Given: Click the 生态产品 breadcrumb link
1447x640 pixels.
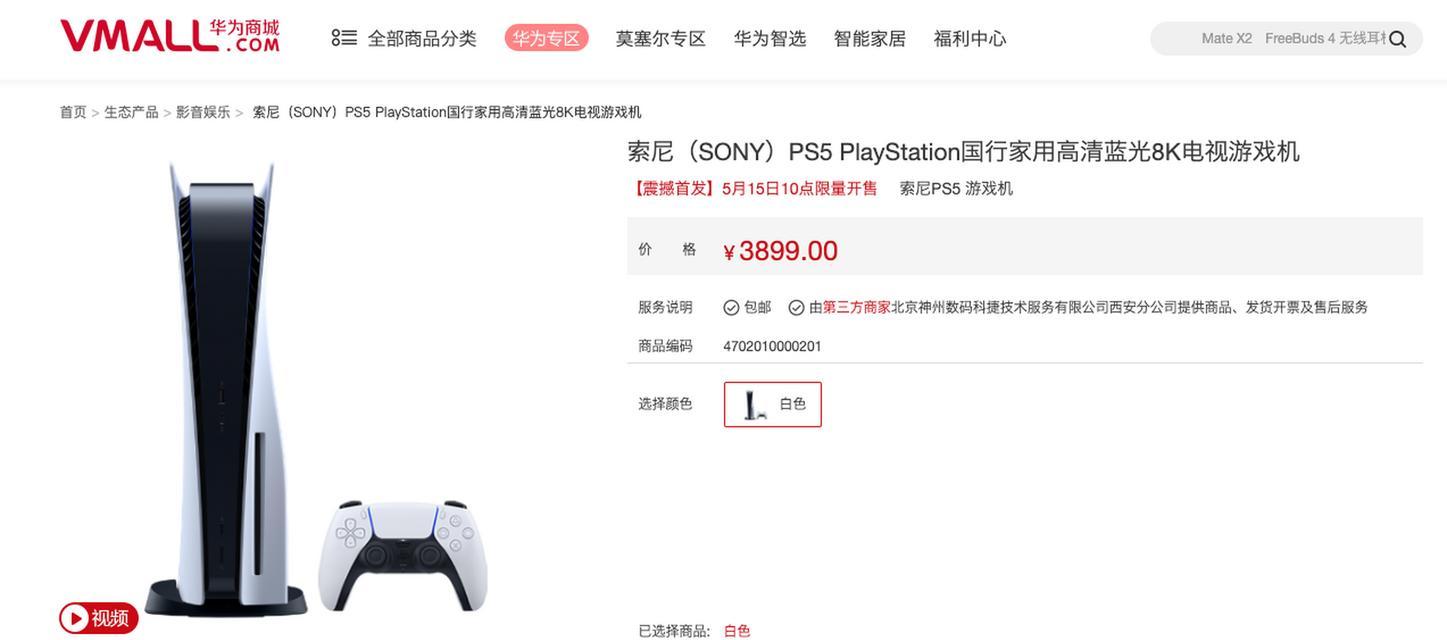Looking at the screenshot, I should point(131,112).
